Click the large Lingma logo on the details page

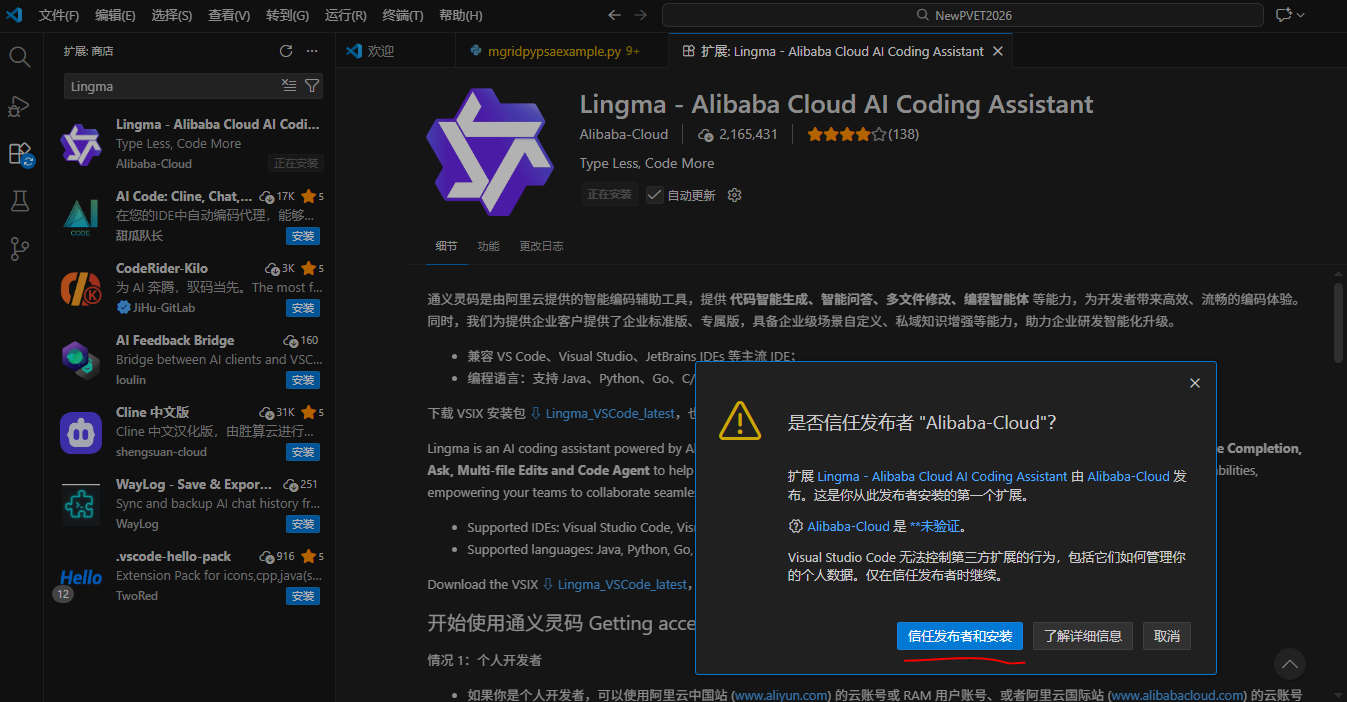[489, 151]
